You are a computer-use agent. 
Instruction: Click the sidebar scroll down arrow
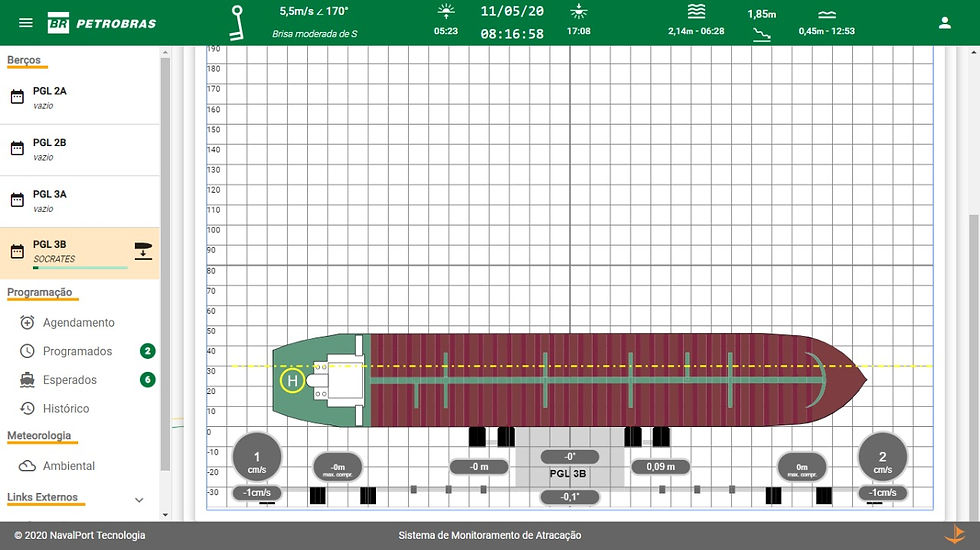(x=165, y=514)
